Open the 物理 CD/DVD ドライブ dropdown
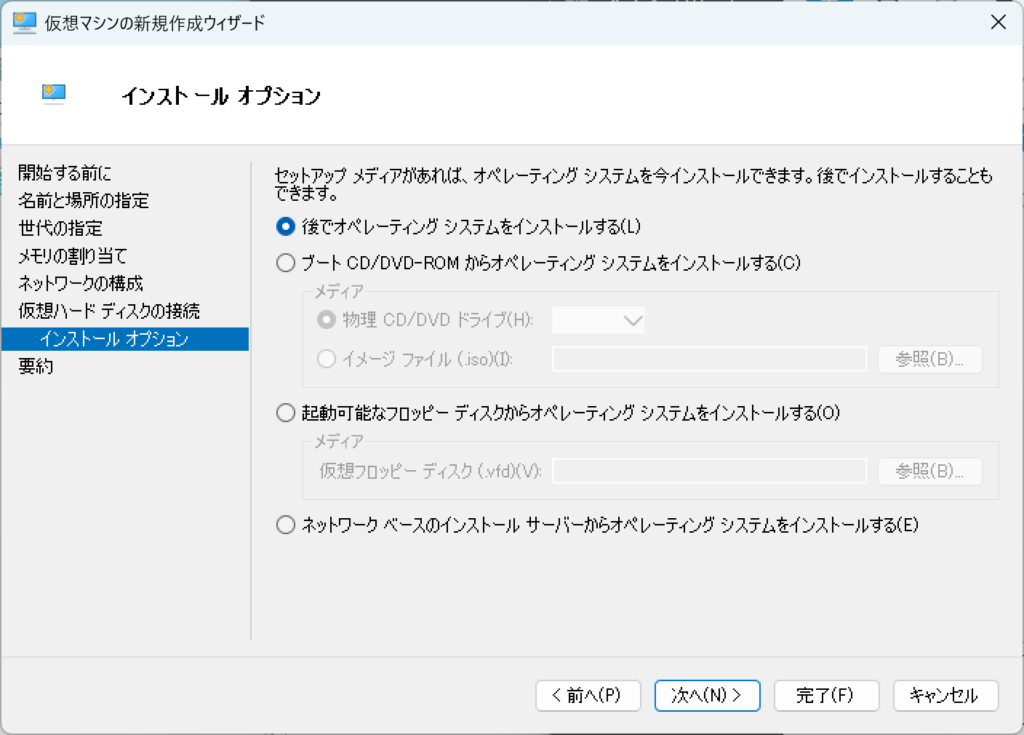The height and width of the screenshot is (735, 1024). point(598,320)
